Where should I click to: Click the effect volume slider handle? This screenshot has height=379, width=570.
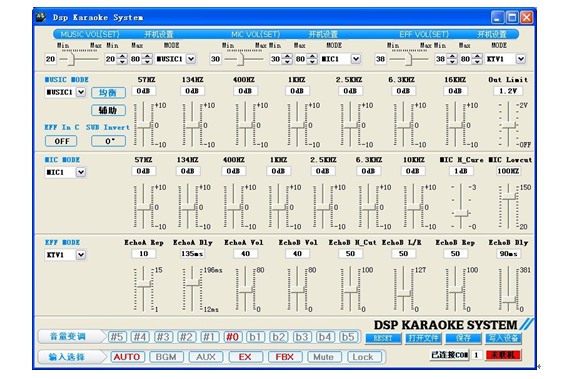(409, 59)
